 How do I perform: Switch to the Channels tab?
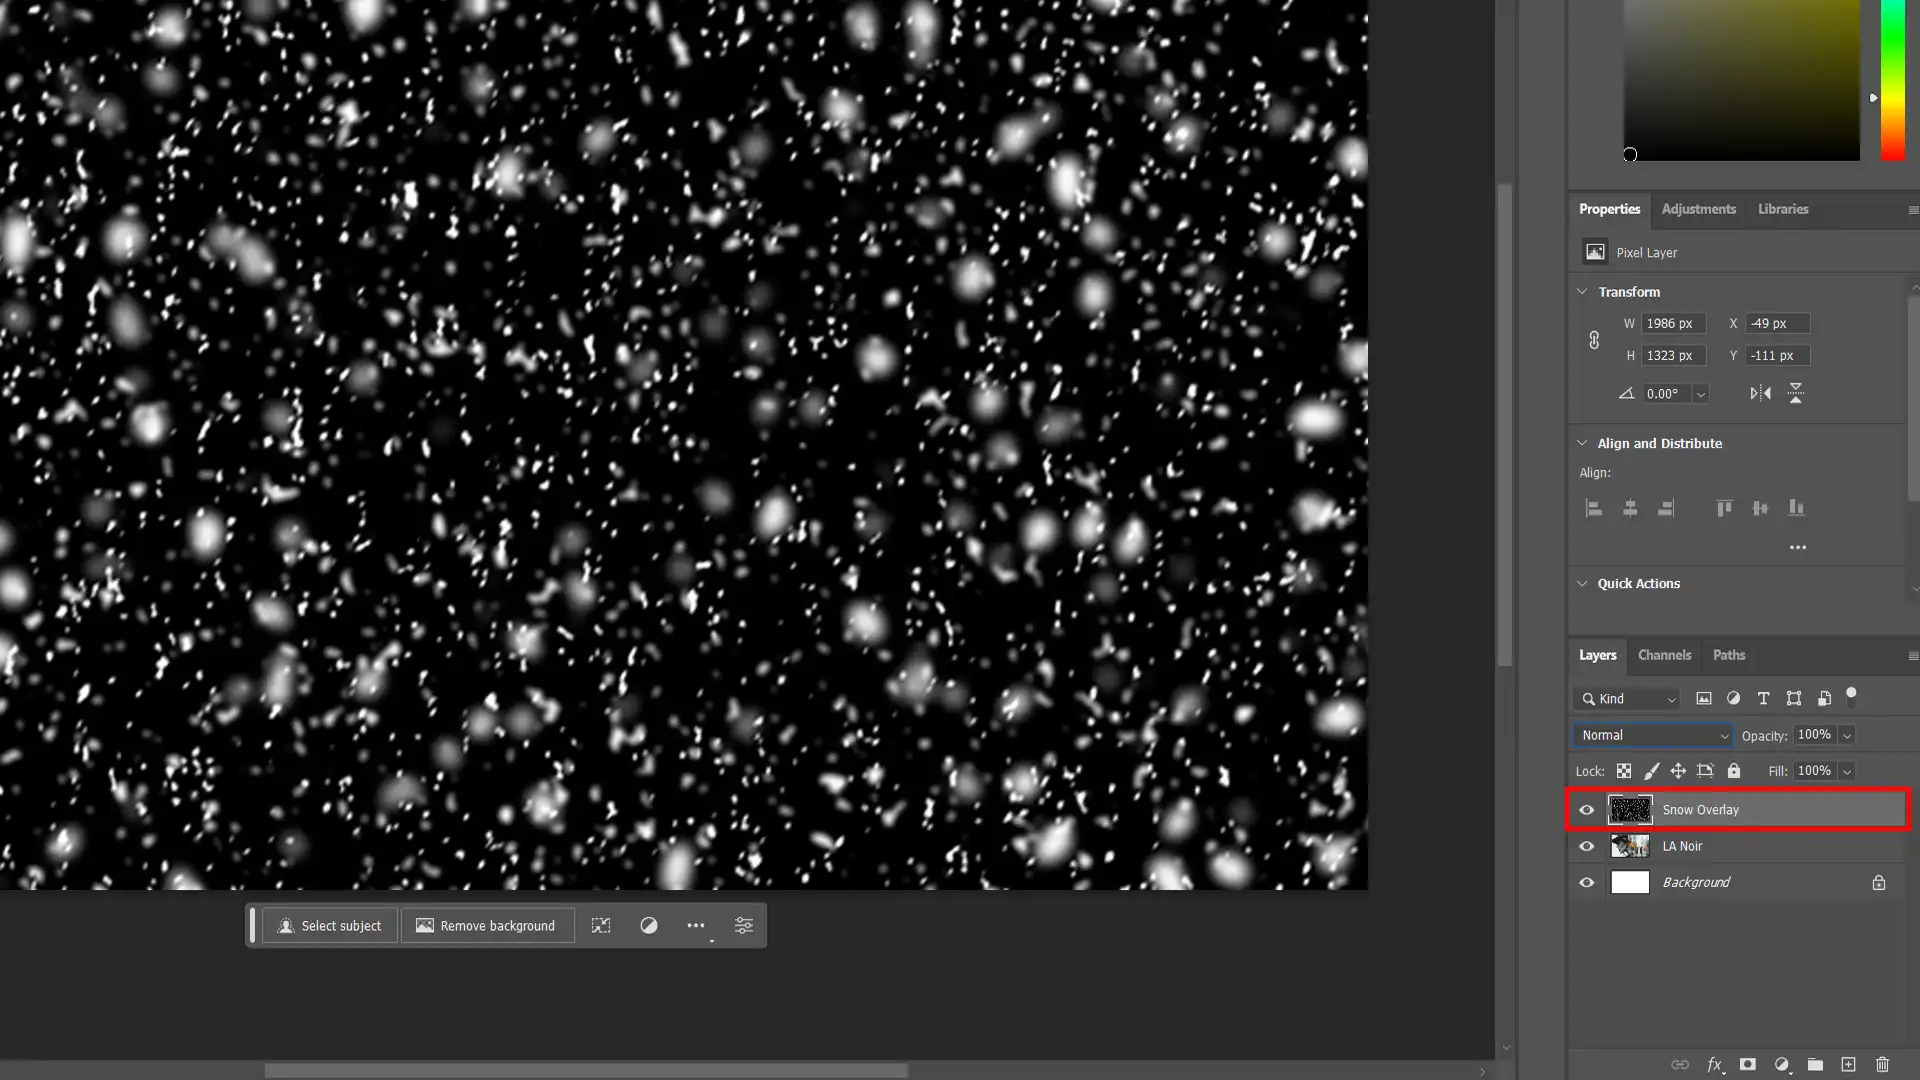point(1664,654)
